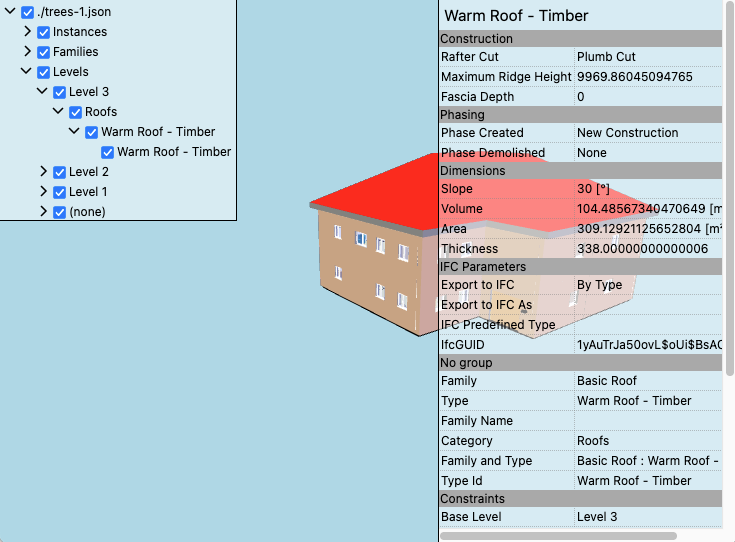Screen dimensions: 735x542
Task: Click the IFC Parameters group header
Action: point(581,266)
